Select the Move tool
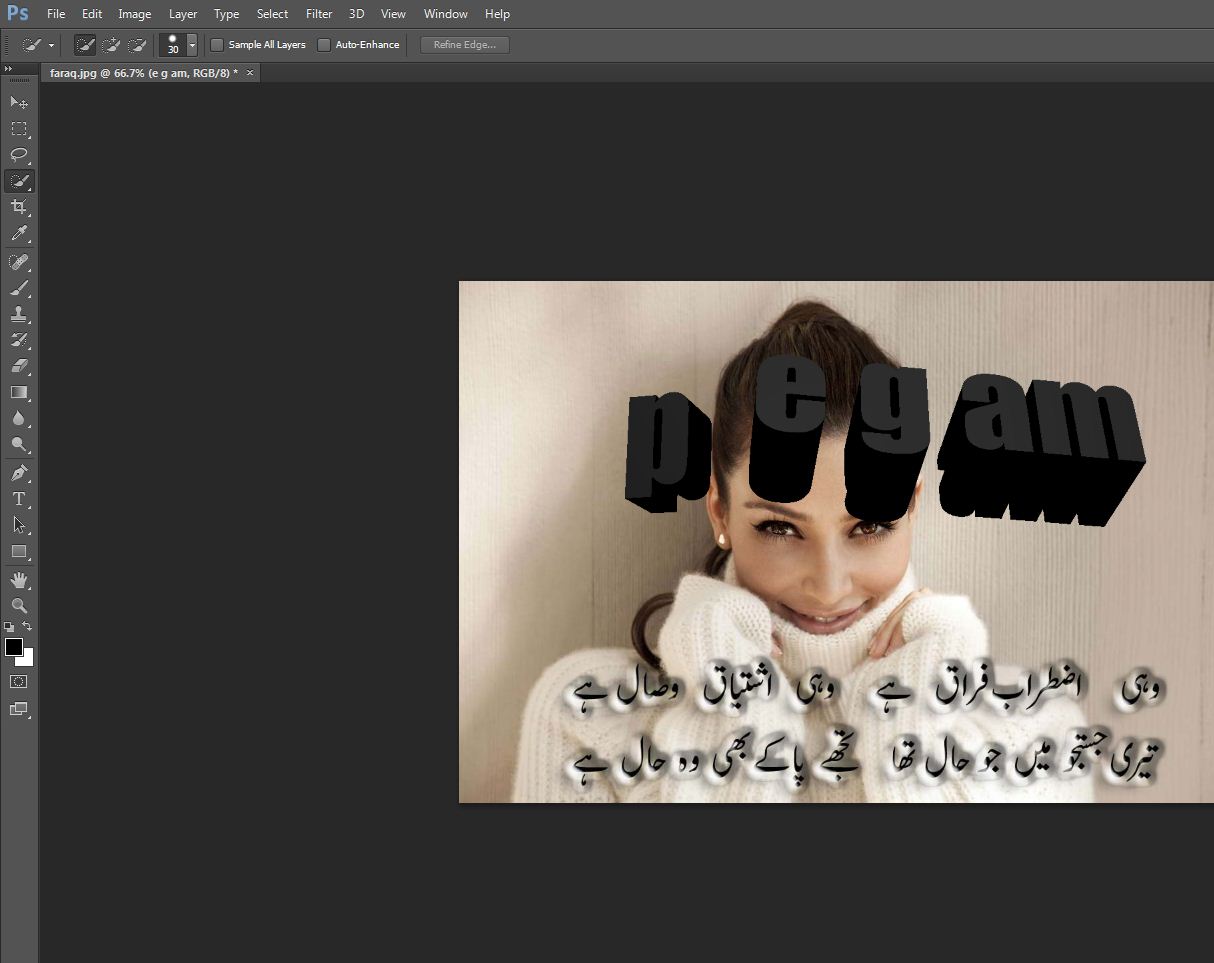Viewport: 1214px width, 963px height. [19, 103]
